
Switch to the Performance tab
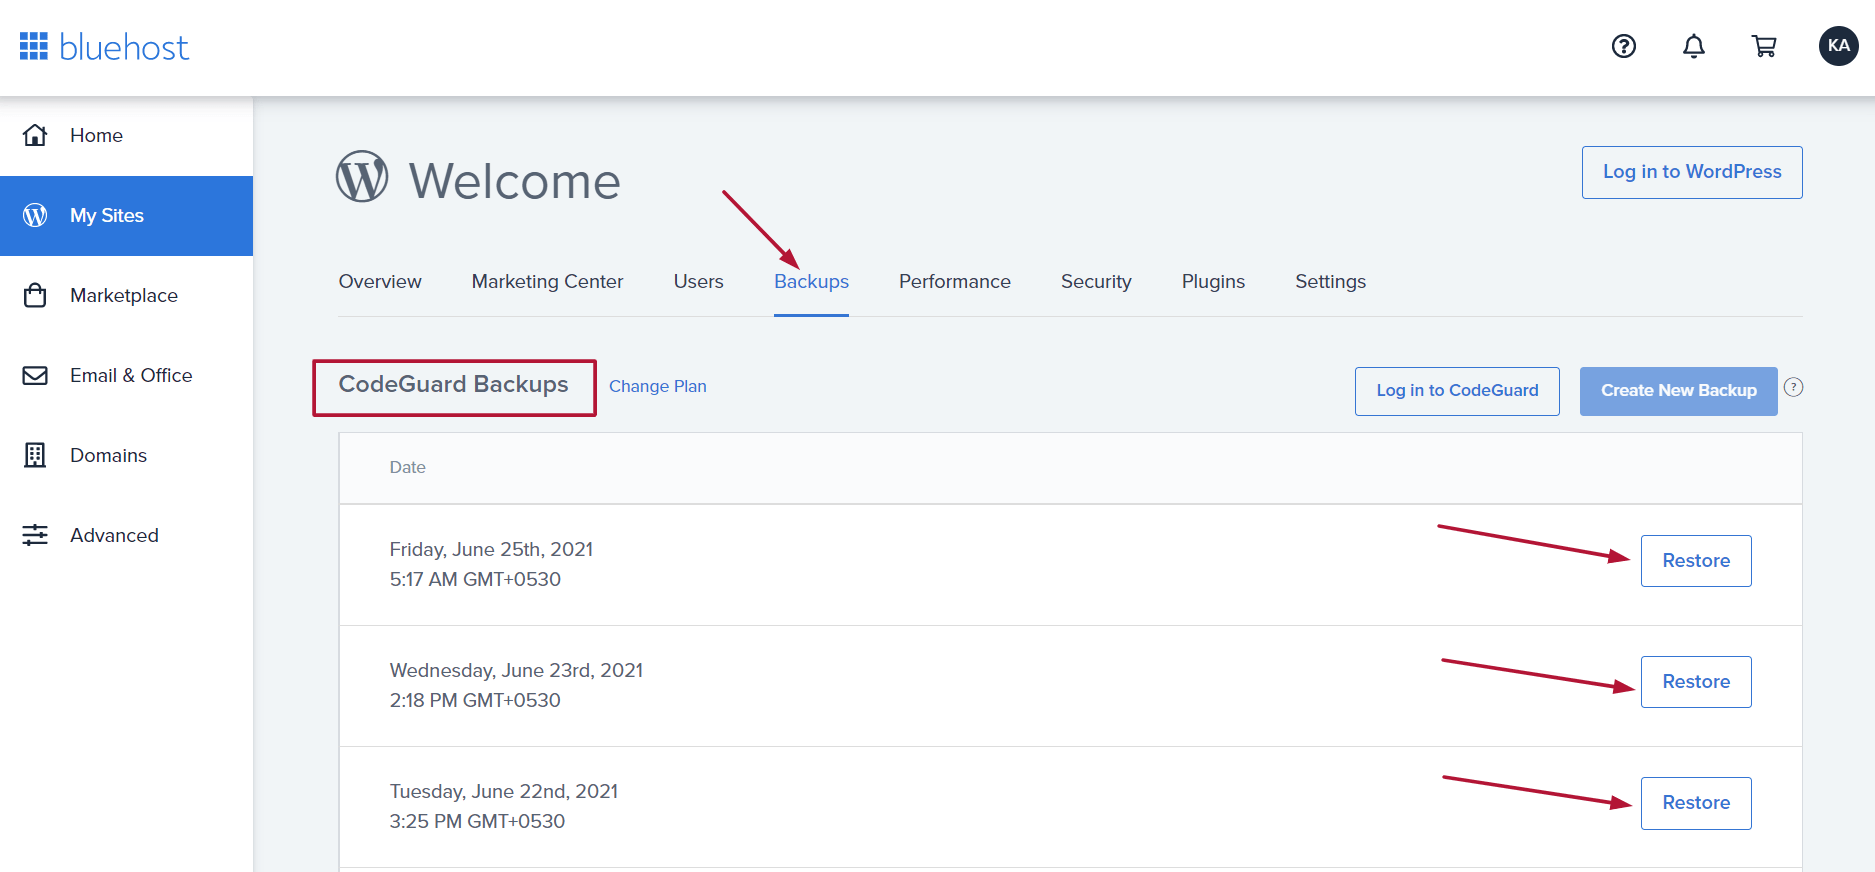click(954, 282)
